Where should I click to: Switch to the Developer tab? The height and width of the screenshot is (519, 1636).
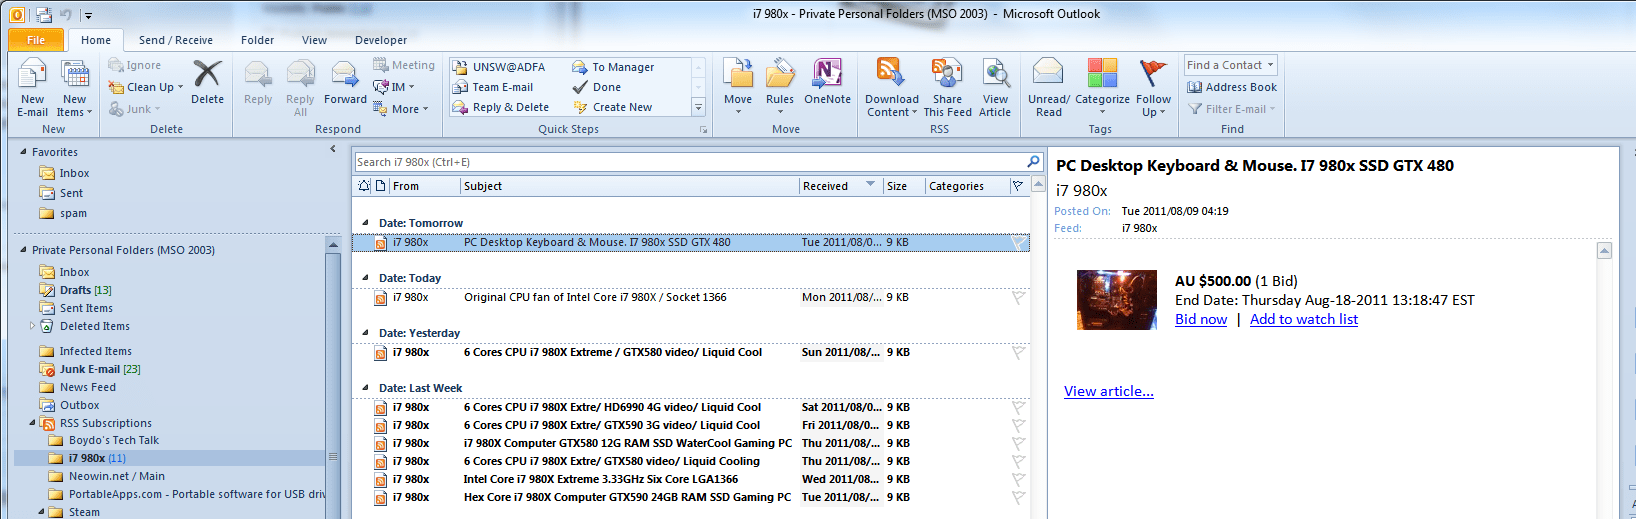click(381, 40)
